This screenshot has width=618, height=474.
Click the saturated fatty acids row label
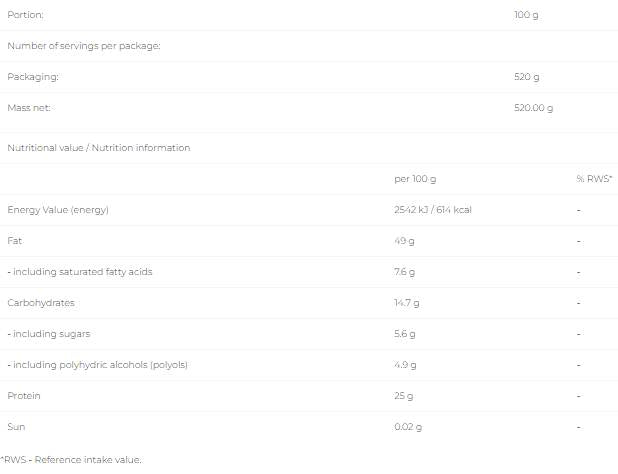80,272
